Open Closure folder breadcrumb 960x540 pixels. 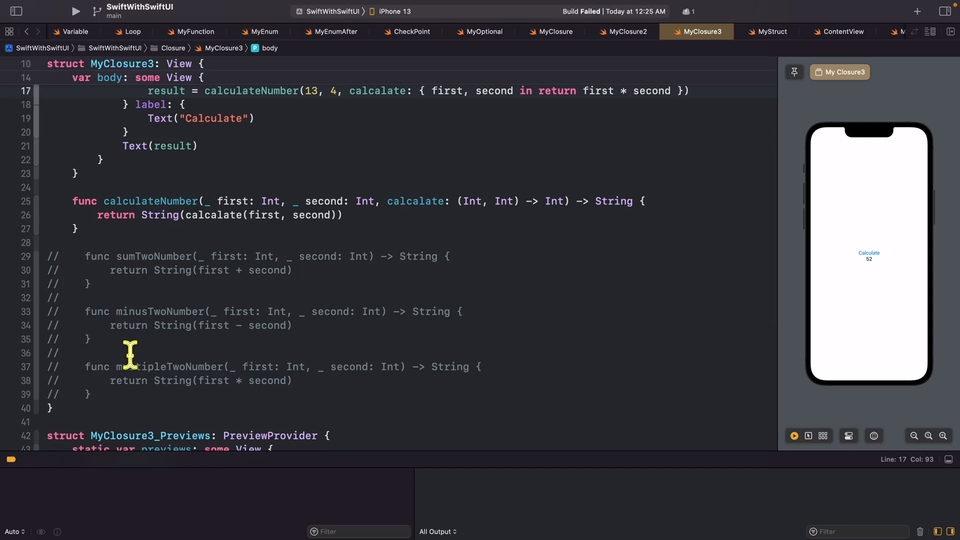click(168, 48)
